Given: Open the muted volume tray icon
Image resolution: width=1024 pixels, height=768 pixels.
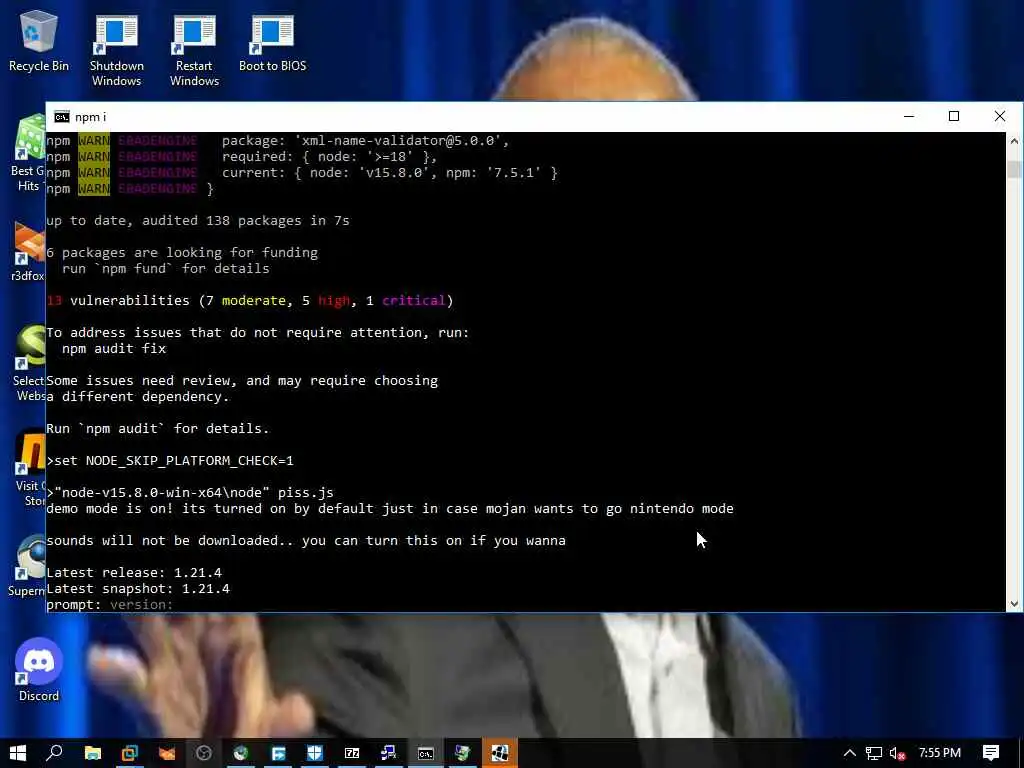Looking at the screenshot, I should tap(897, 754).
